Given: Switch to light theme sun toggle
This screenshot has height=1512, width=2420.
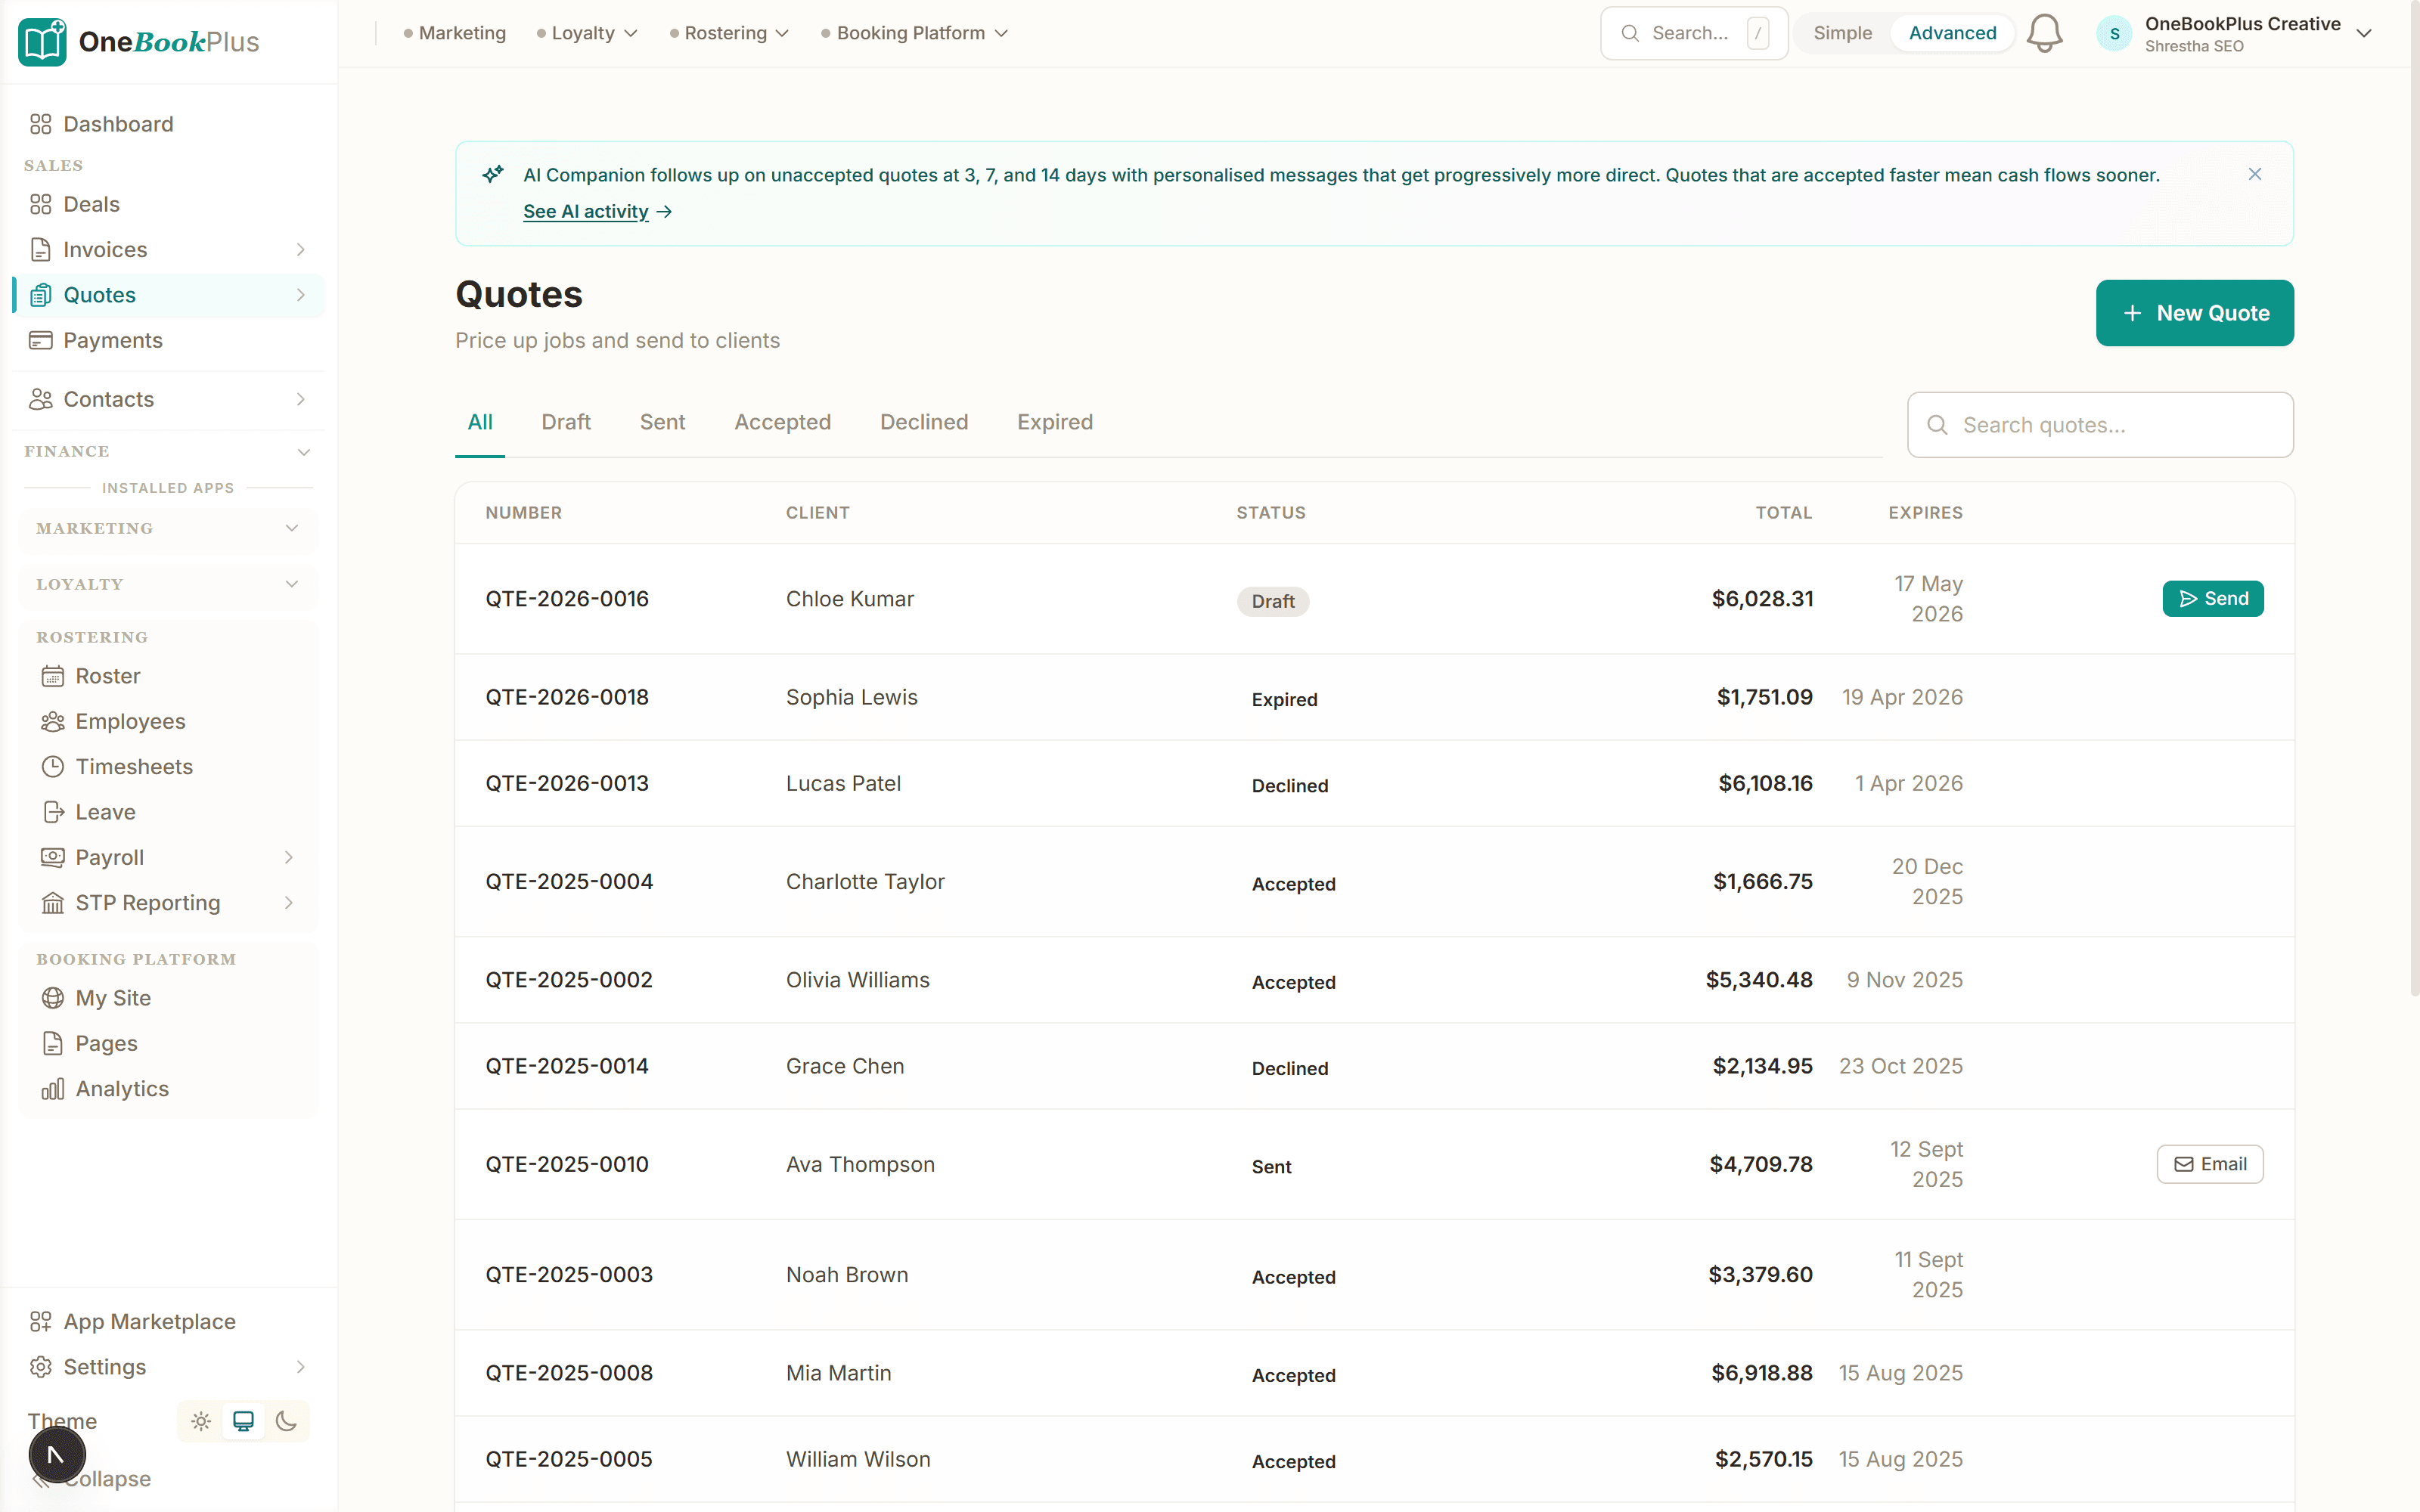Looking at the screenshot, I should 201,1421.
